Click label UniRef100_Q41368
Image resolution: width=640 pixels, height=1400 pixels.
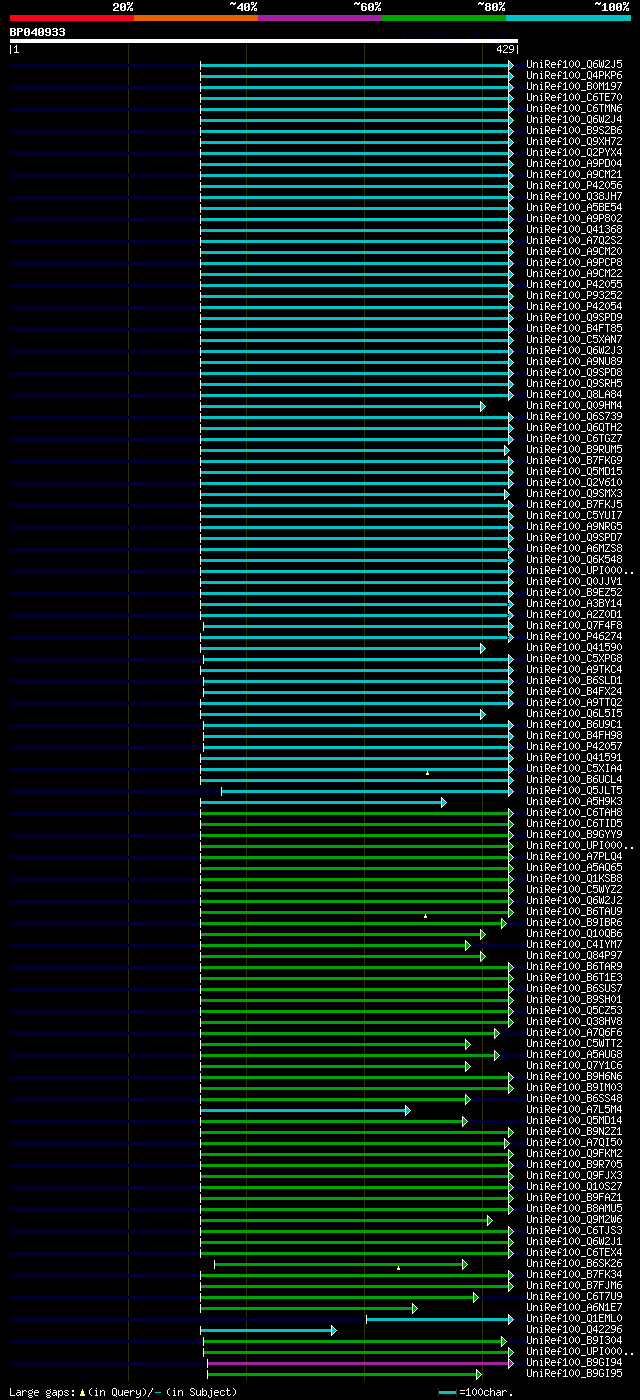574,229
